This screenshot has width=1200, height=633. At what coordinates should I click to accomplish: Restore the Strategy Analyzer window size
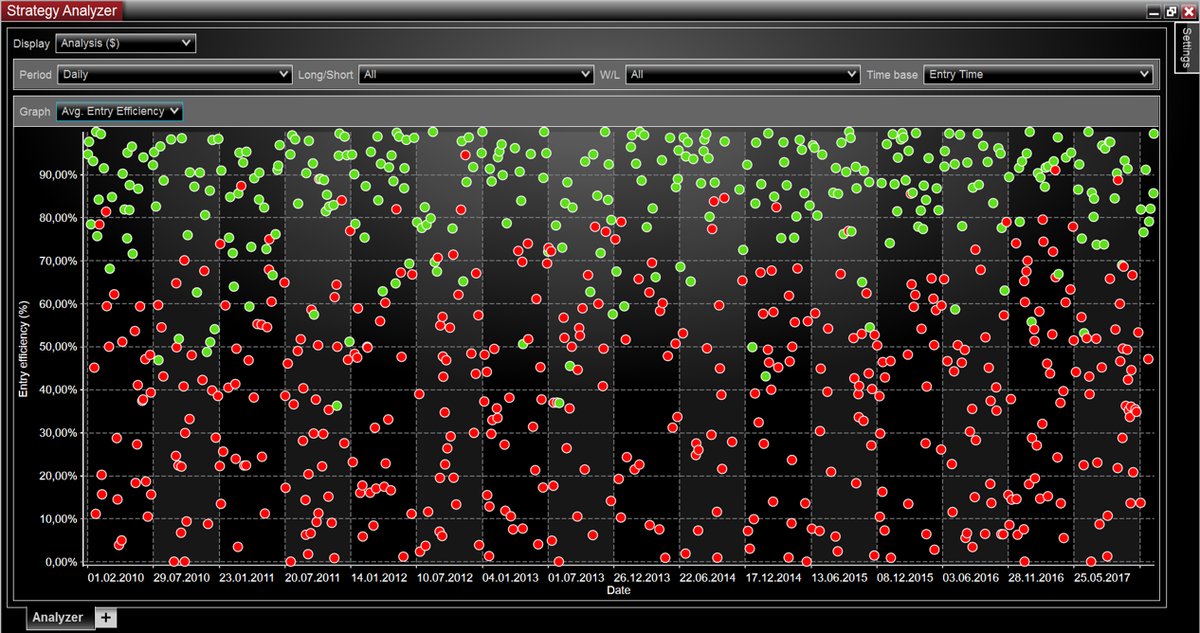coord(1170,11)
